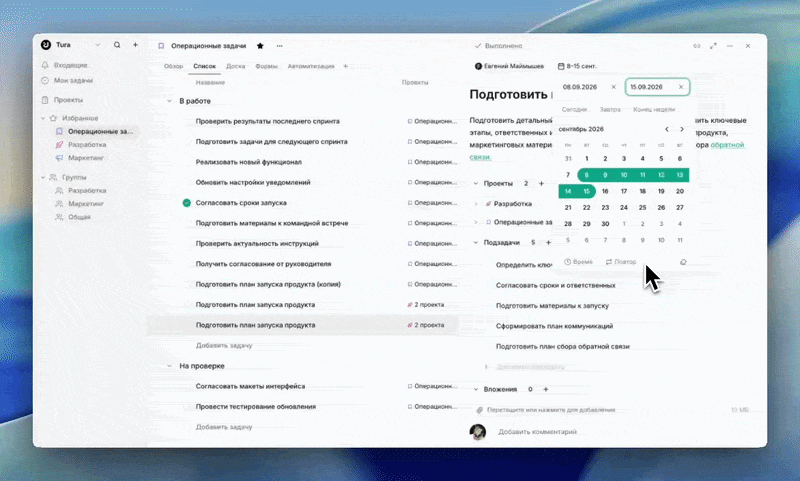Select September 24 in the calendar

click(x=624, y=208)
